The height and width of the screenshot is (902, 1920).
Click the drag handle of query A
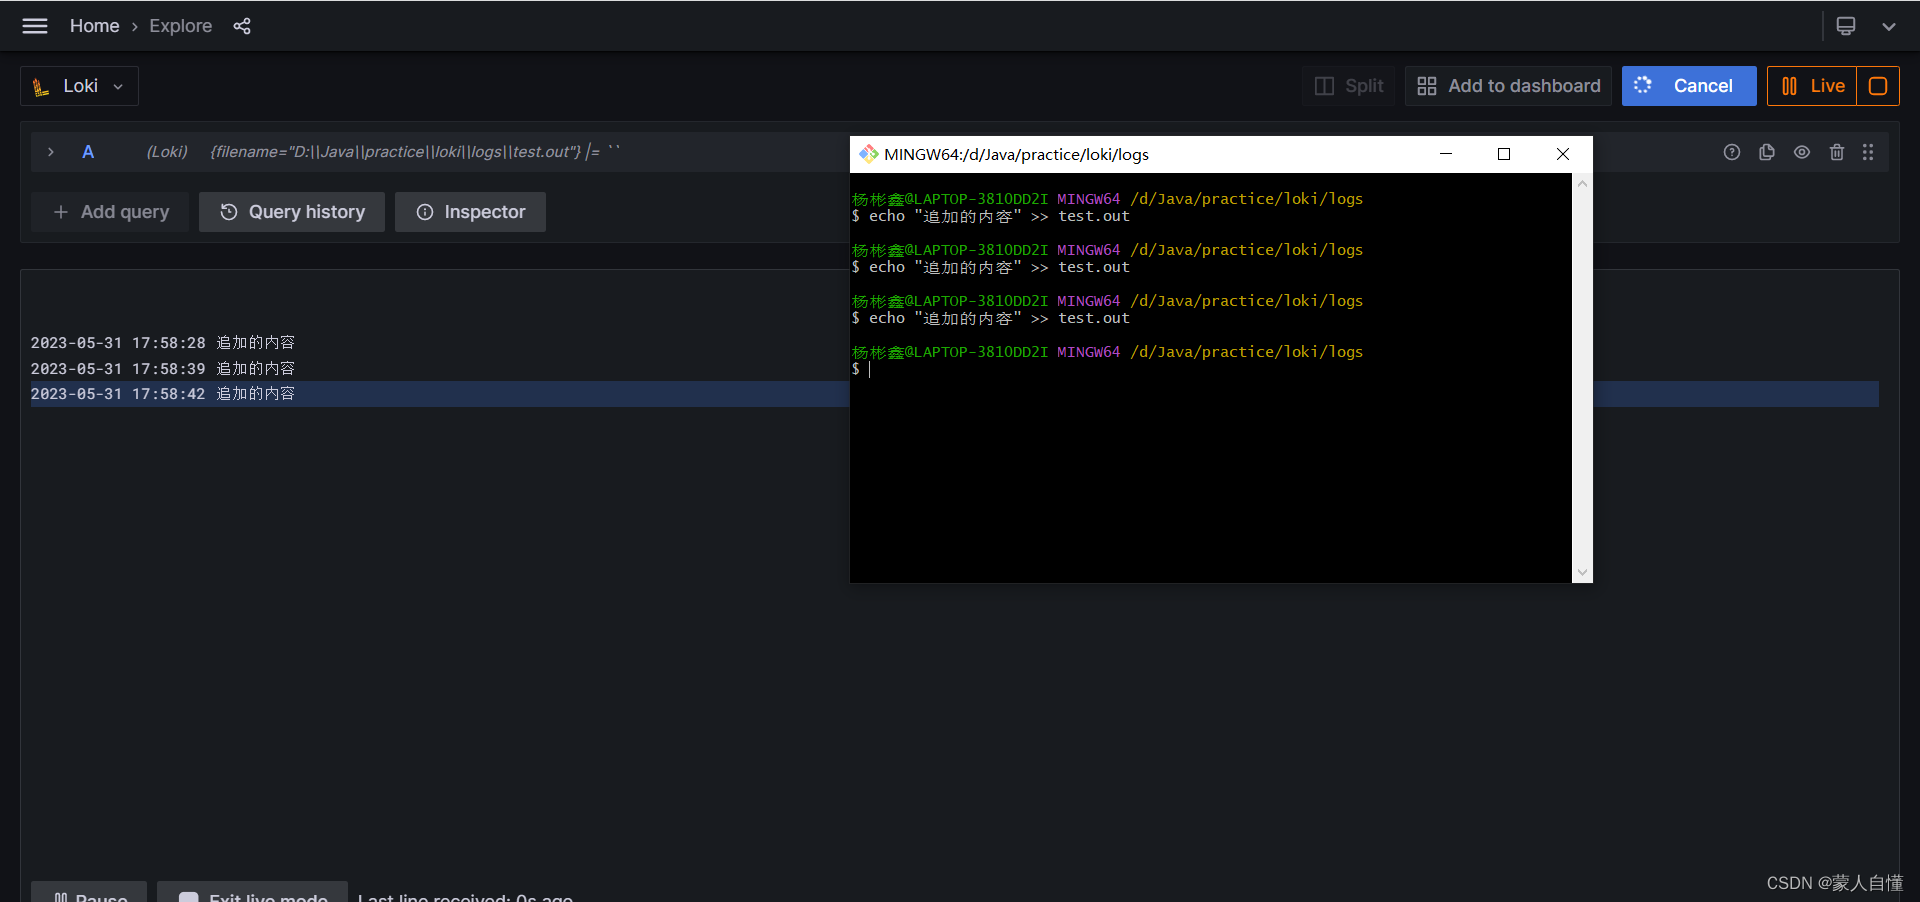[x=1870, y=152]
